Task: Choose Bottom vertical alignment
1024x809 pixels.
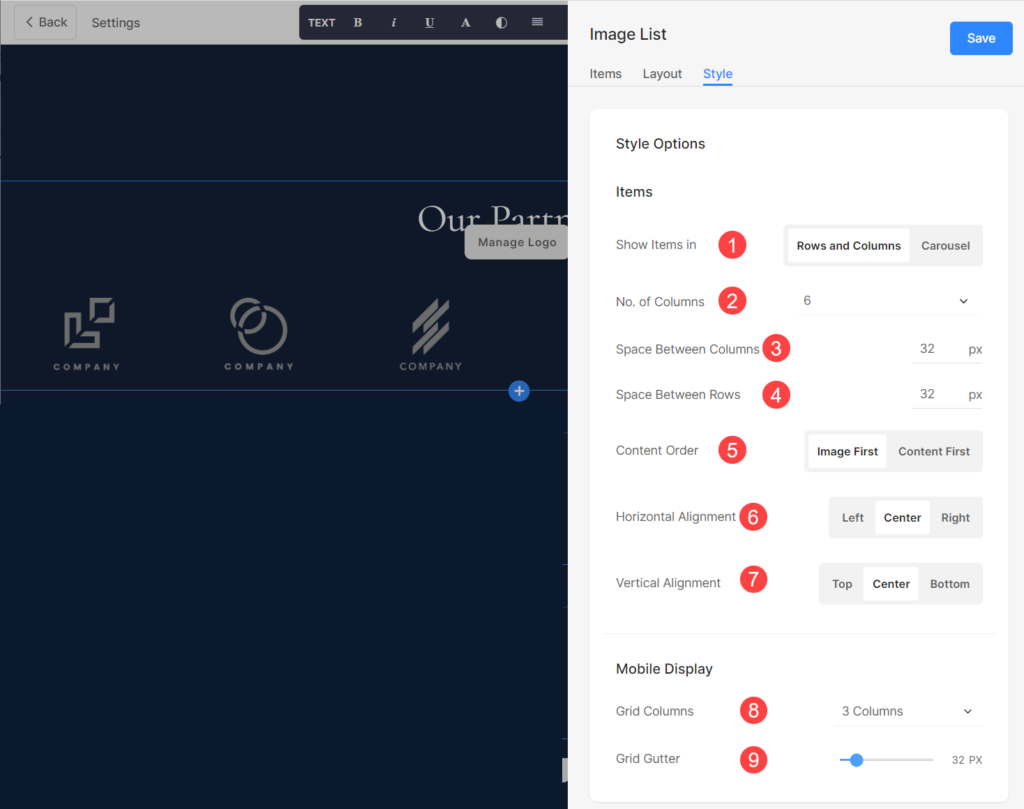Action: tap(949, 584)
